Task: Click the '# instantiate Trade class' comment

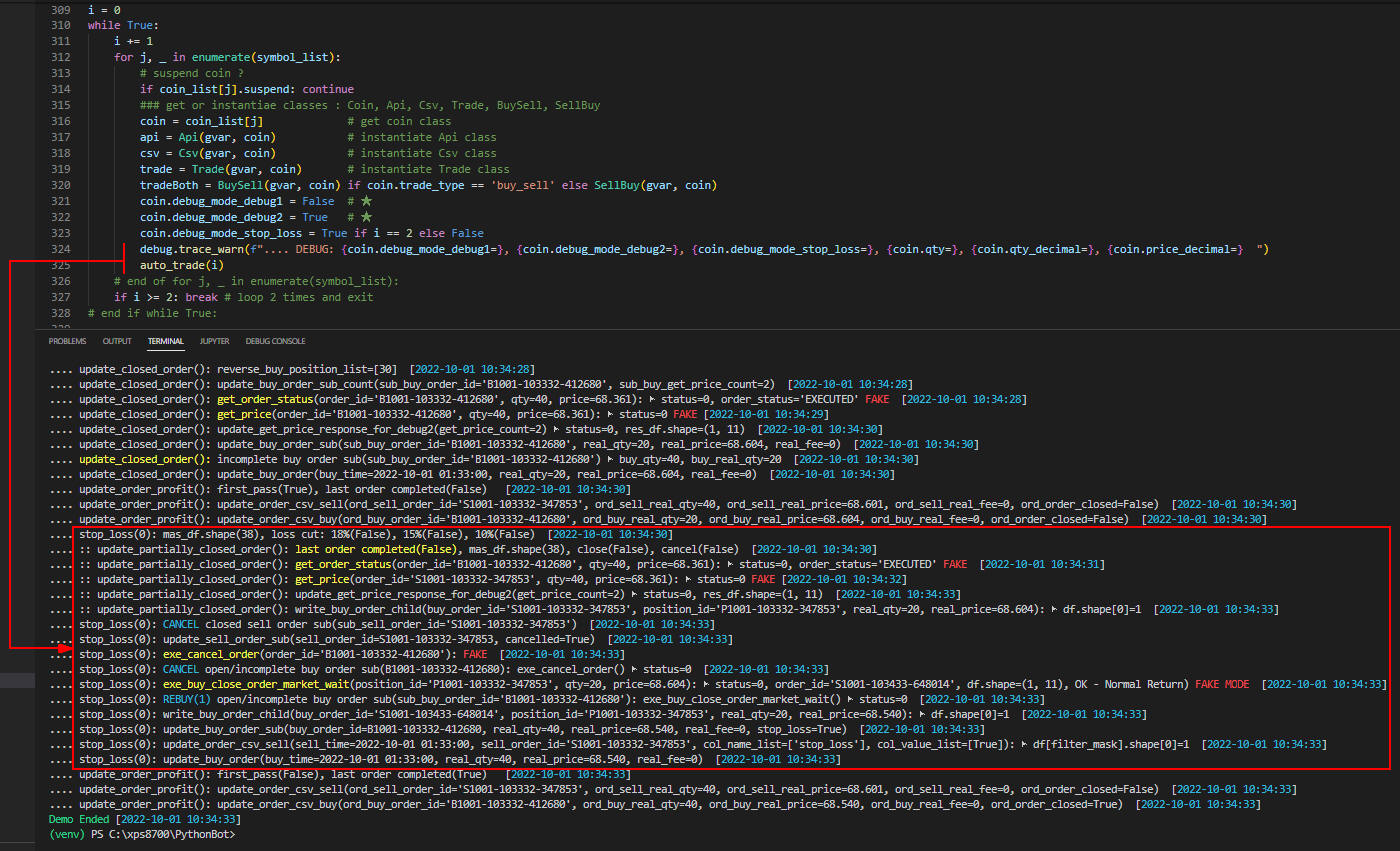Action: pyautogui.click(x=428, y=169)
